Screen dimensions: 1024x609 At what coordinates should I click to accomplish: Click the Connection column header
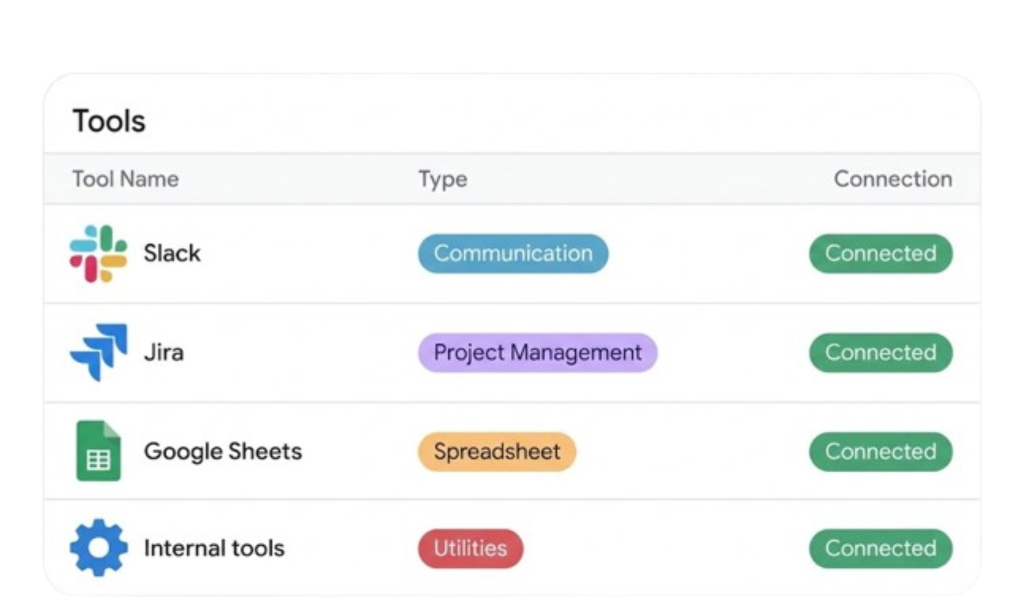coord(893,179)
